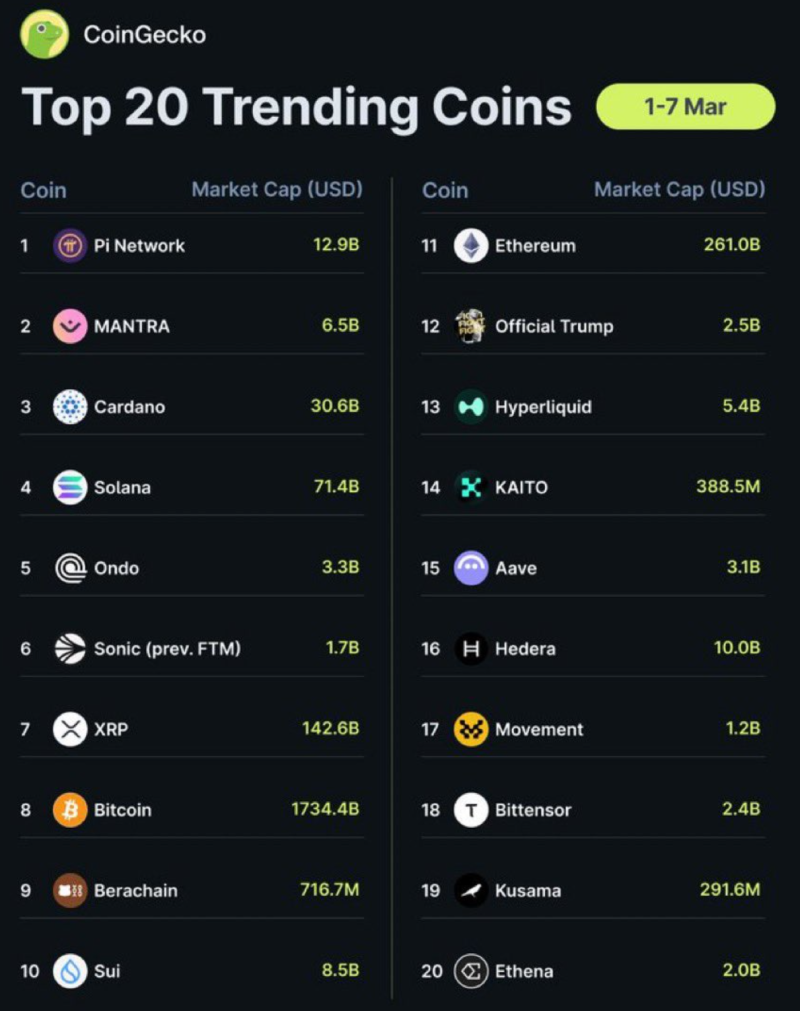Click the Movement yellow icon

coord(471,729)
